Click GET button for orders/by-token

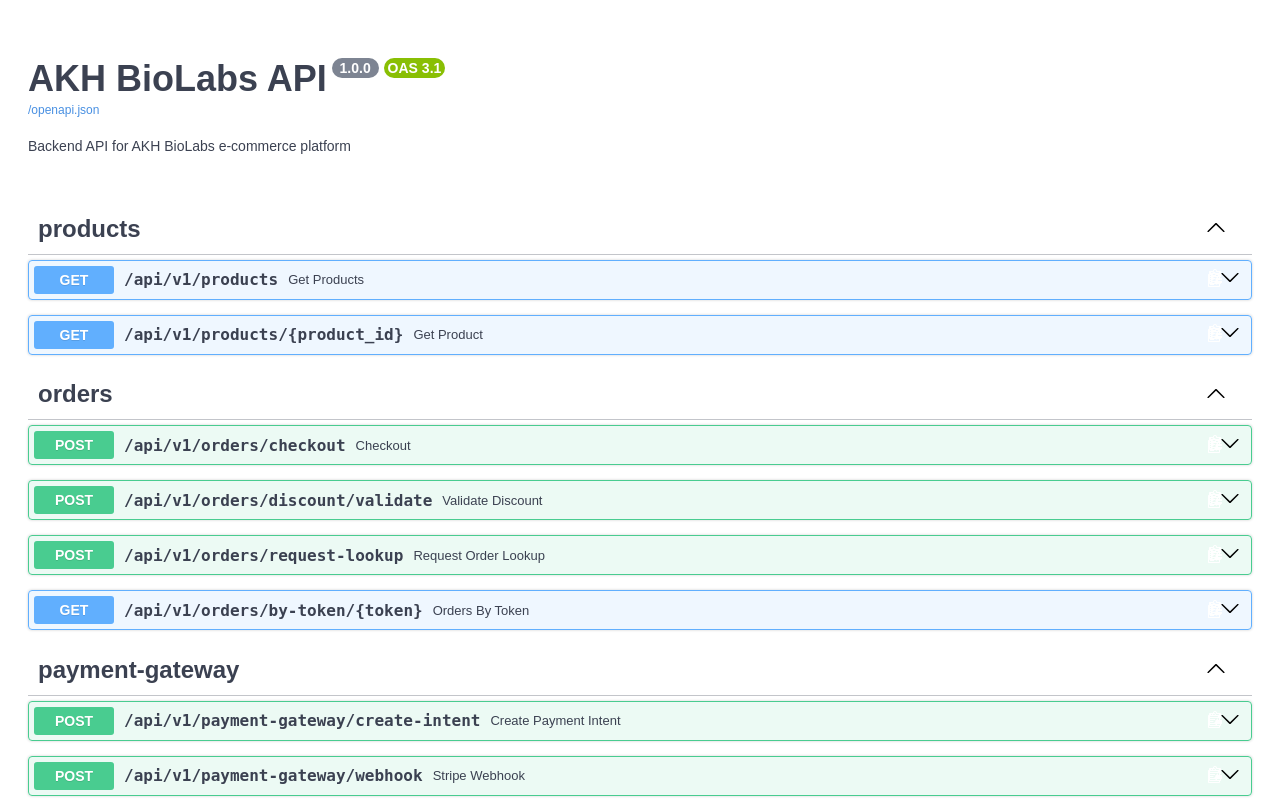click(74, 610)
